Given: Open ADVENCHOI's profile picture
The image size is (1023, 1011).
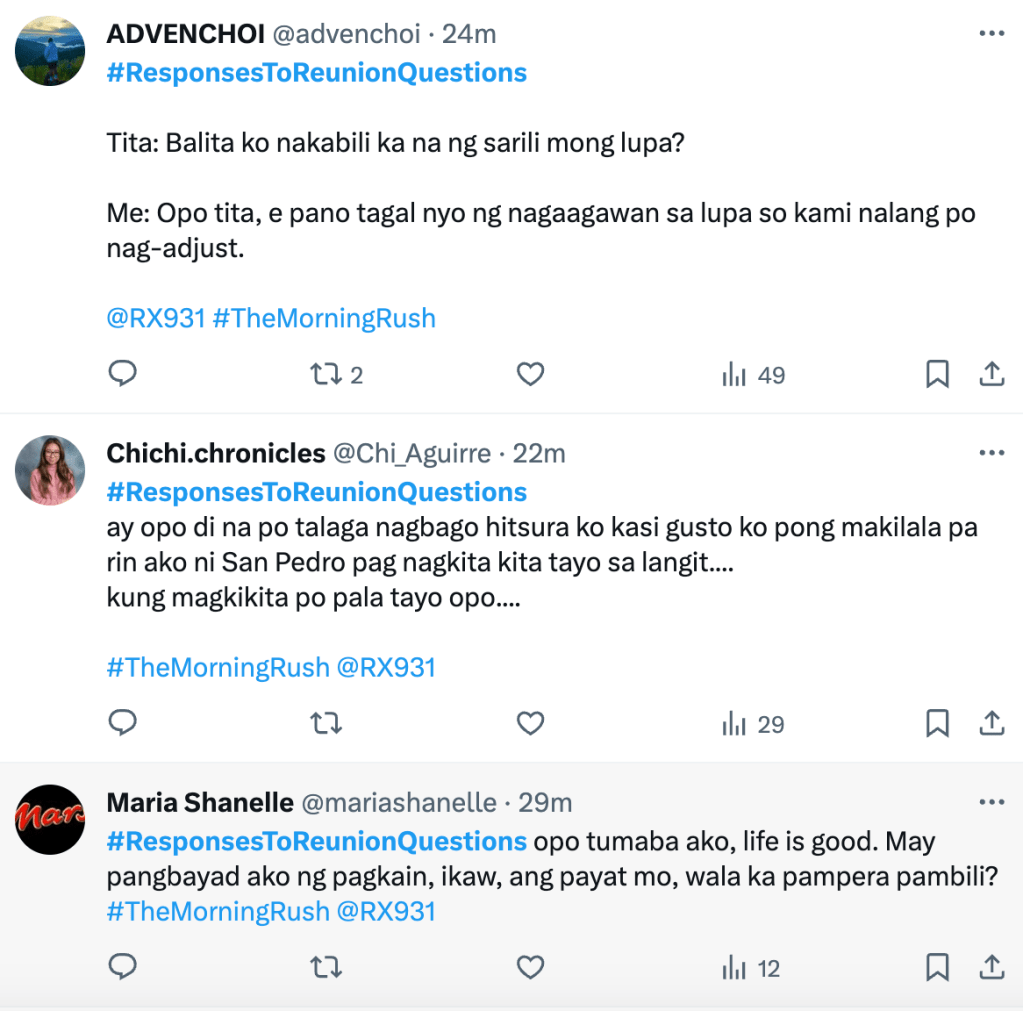Looking at the screenshot, I should [50, 51].
